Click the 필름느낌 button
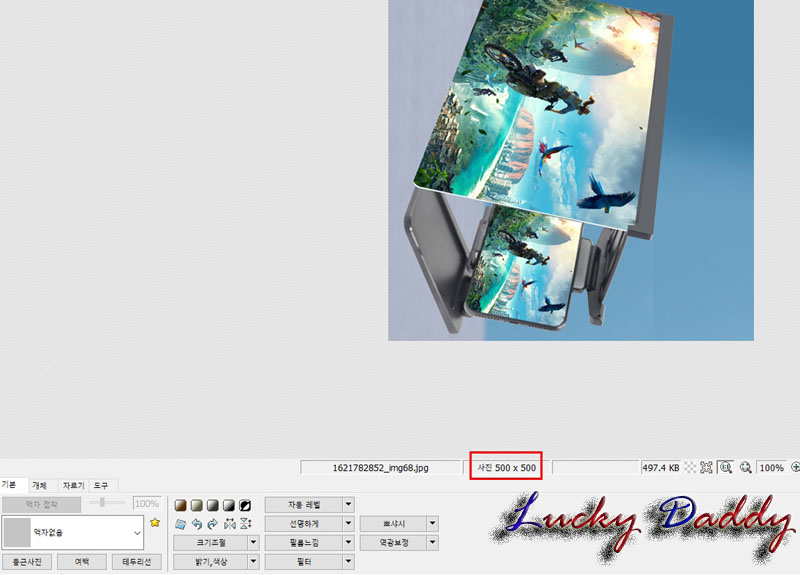The image size is (800, 575). 304,542
